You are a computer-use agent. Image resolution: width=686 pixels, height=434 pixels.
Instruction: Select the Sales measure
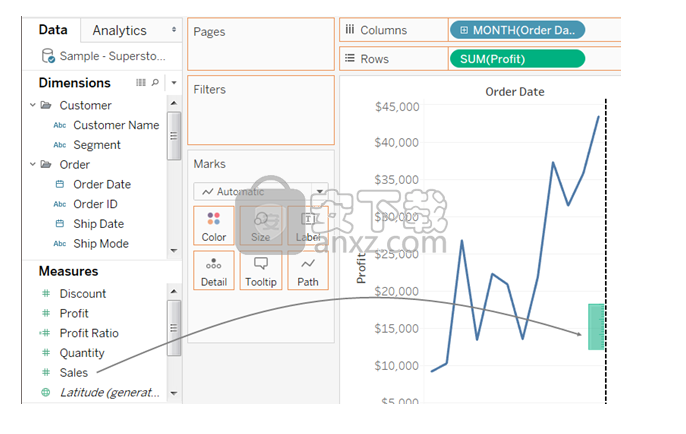click(x=74, y=372)
